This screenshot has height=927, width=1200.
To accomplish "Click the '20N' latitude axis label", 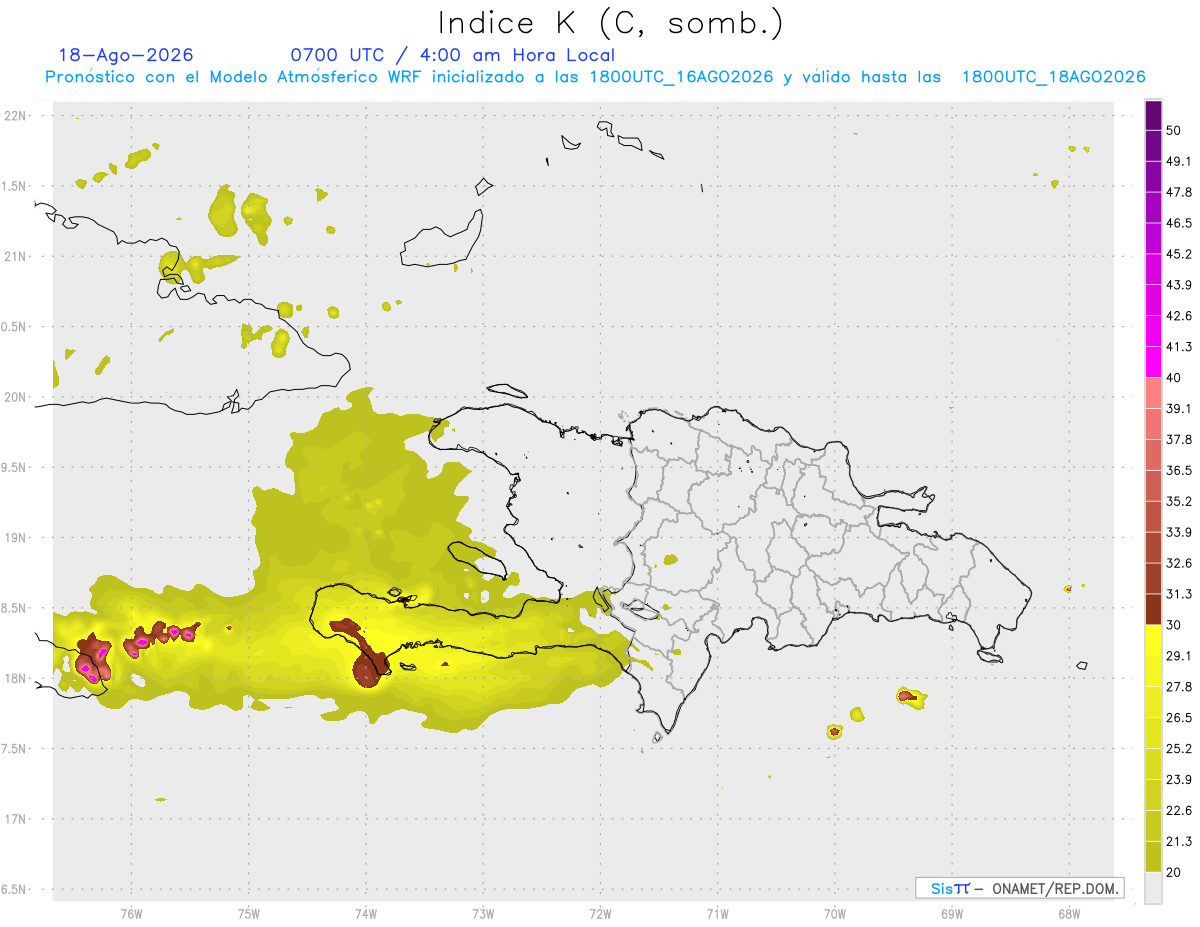I will 17,397.
